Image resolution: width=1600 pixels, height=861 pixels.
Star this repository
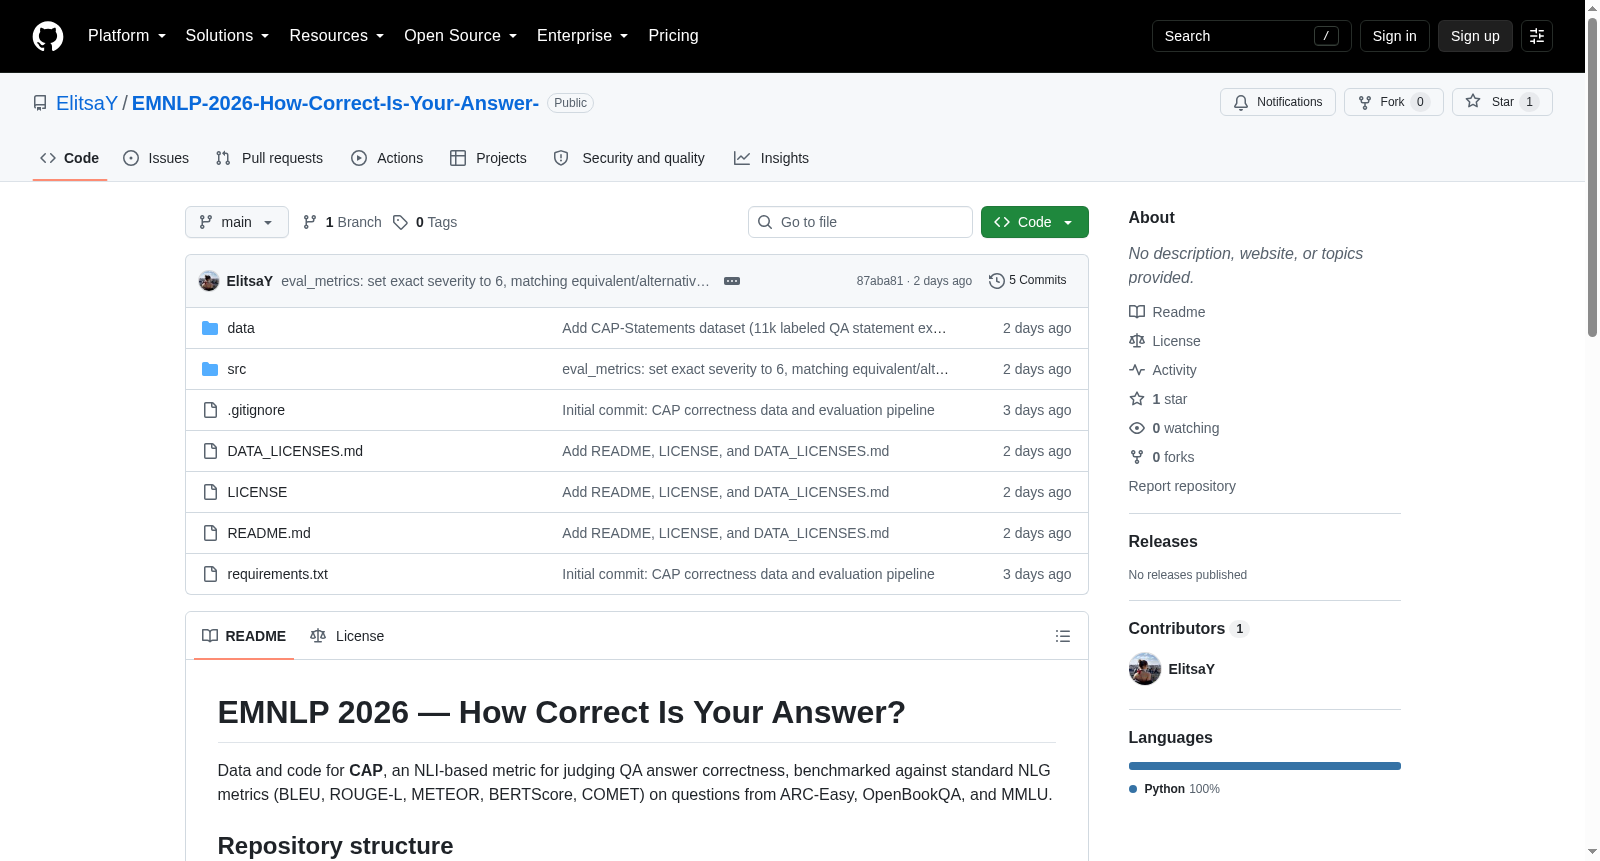pos(1502,102)
